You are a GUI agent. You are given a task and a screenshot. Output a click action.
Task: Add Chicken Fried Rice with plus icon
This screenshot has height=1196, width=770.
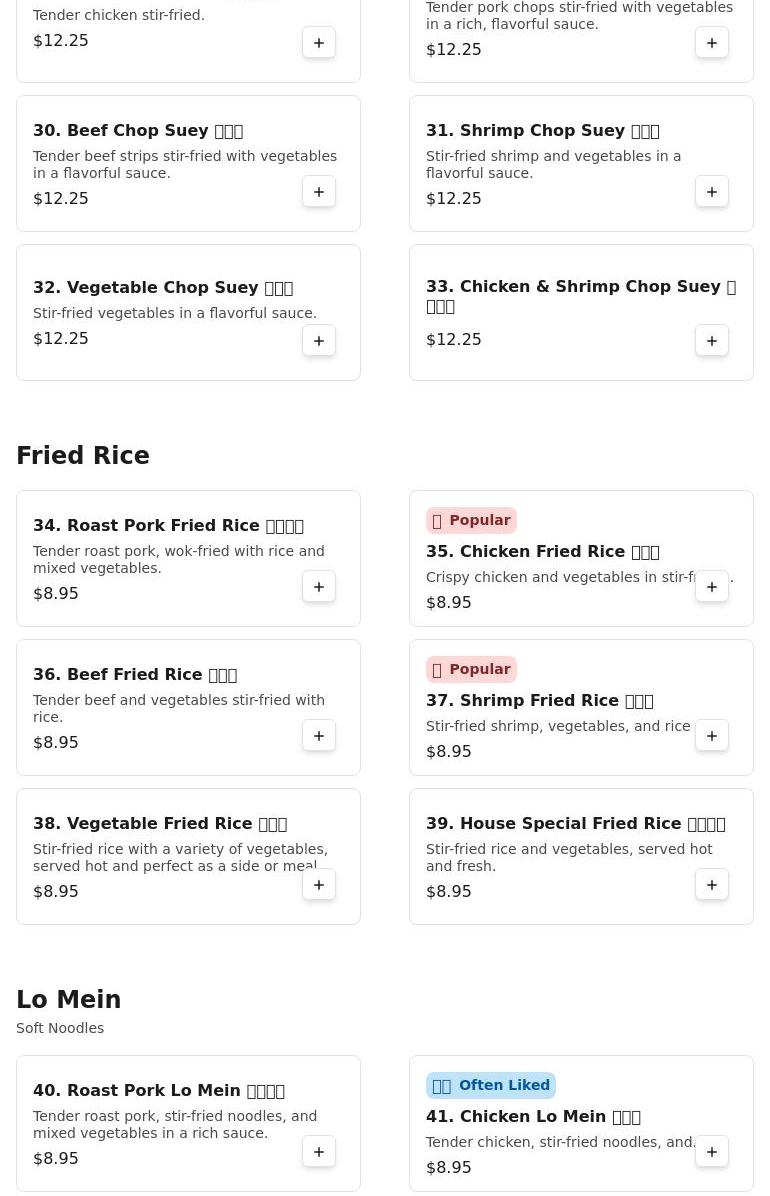(712, 587)
